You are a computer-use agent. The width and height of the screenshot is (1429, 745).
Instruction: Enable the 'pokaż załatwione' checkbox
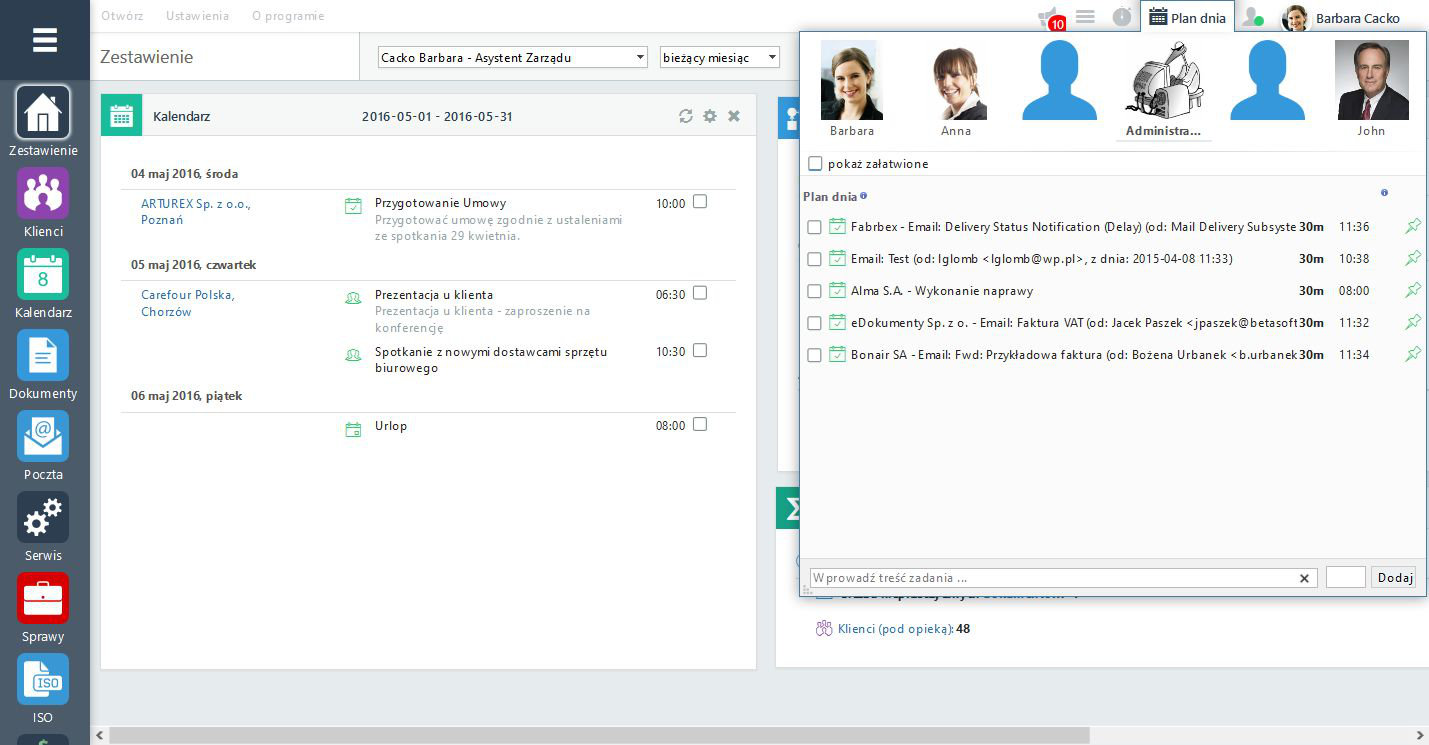(815, 164)
